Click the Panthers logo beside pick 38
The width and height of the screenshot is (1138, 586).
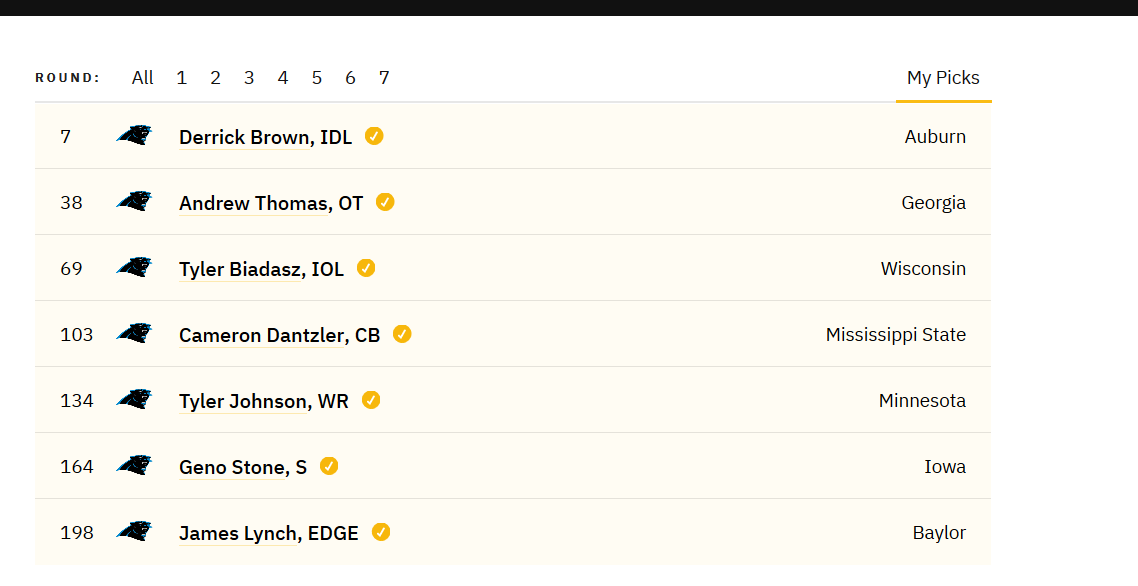(x=134, y=201)
